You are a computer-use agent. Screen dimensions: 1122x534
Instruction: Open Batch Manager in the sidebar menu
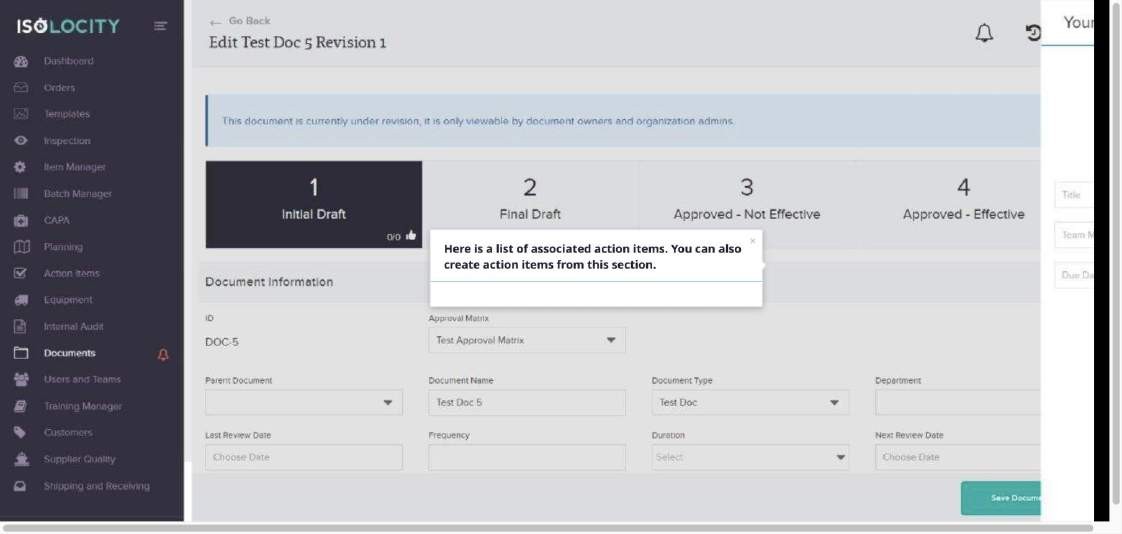[x=78, y=194]
